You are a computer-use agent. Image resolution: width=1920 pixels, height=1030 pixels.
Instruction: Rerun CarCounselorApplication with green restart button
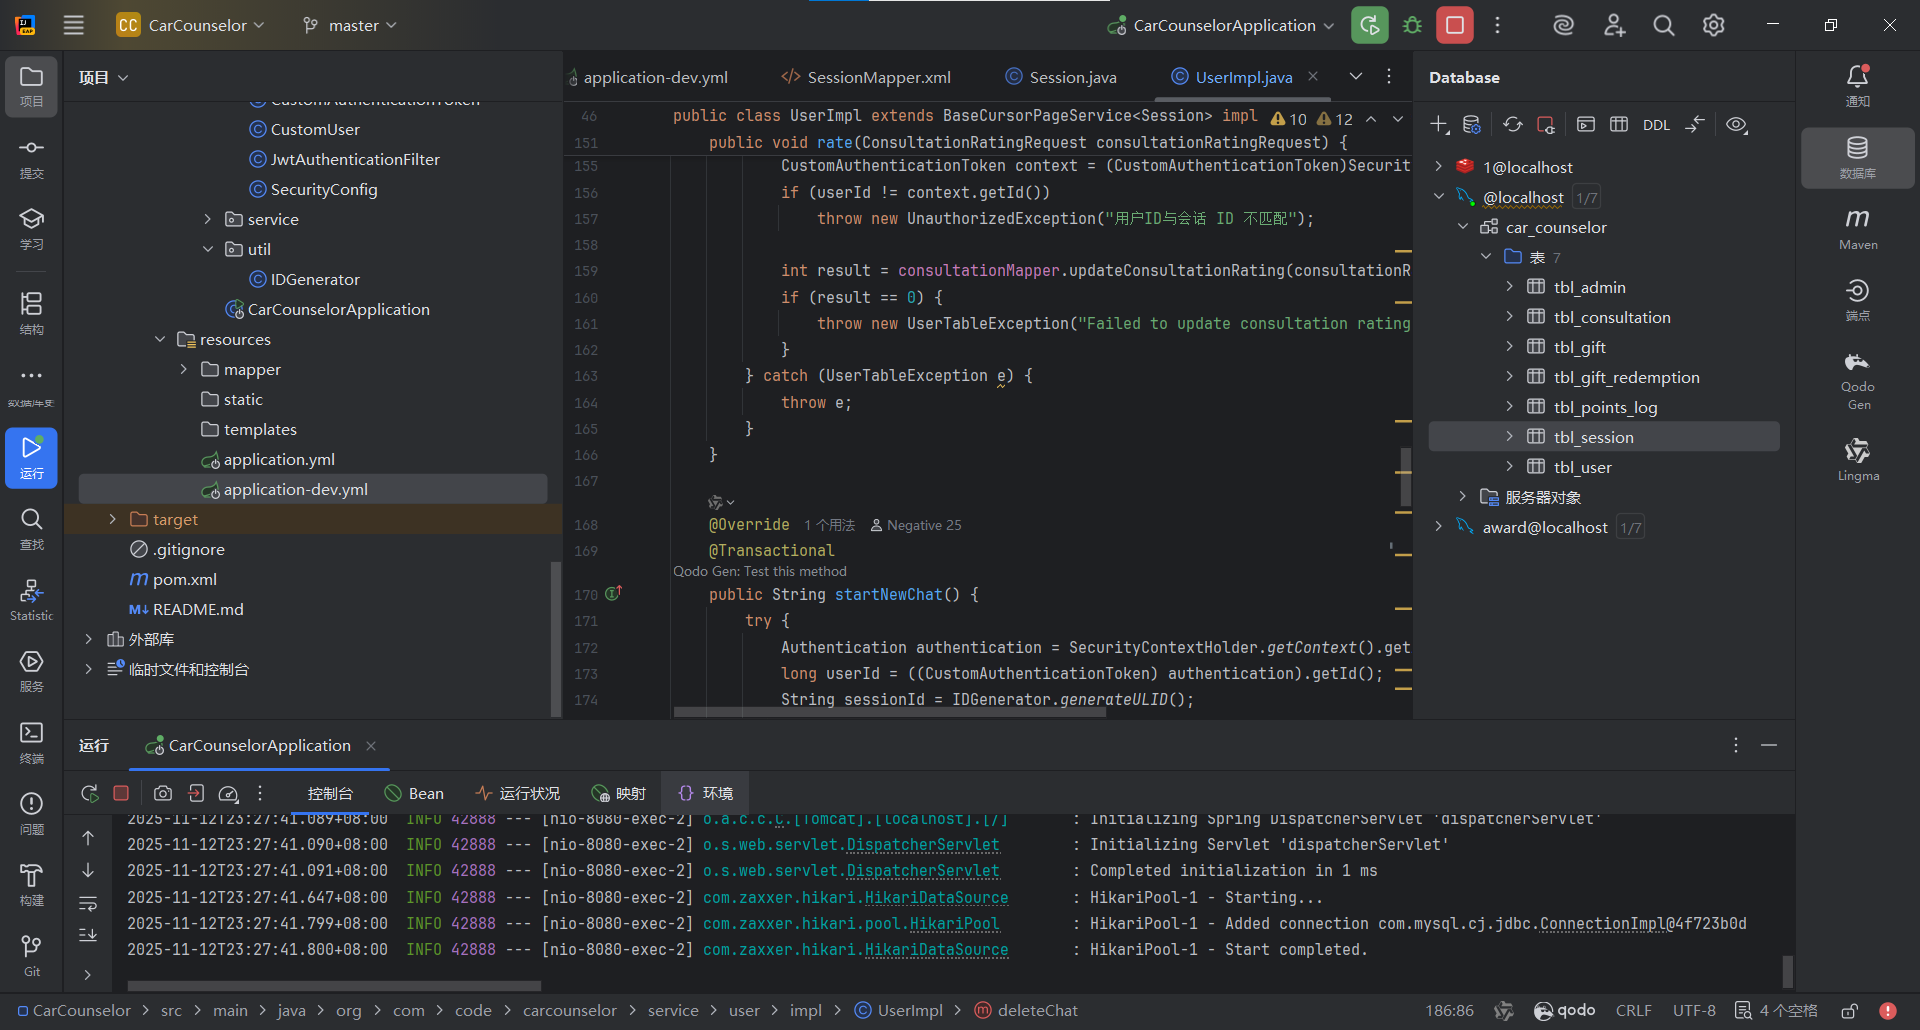pyautogui.click(x=1369, y=25)
